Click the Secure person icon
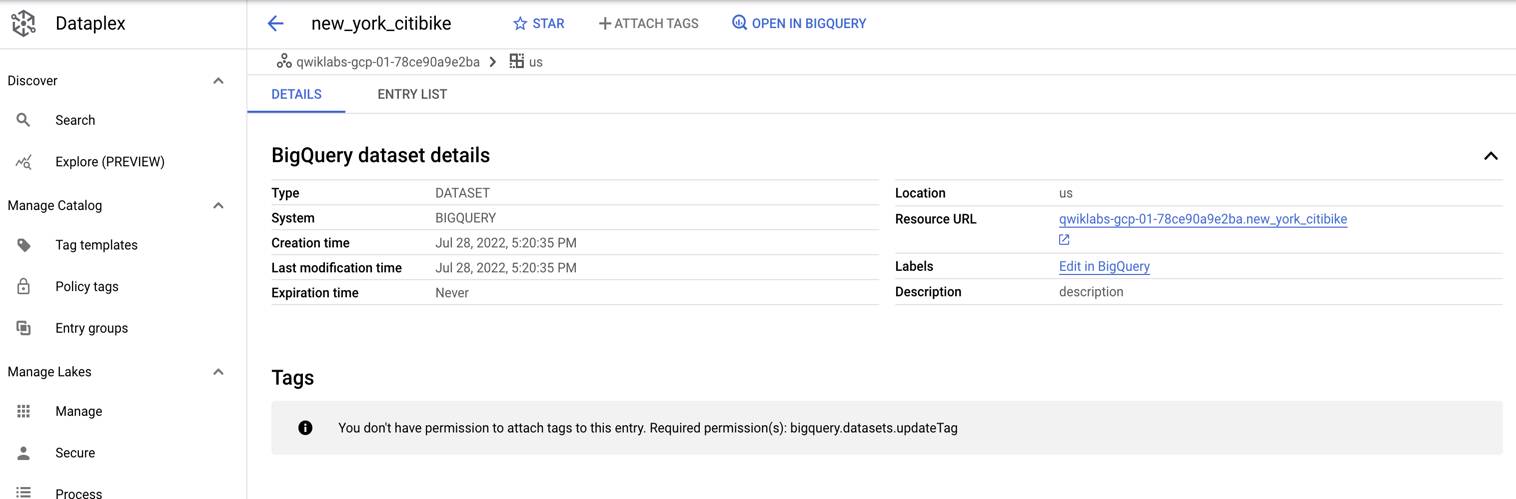1516x499 pixels. tap(24, 453)
